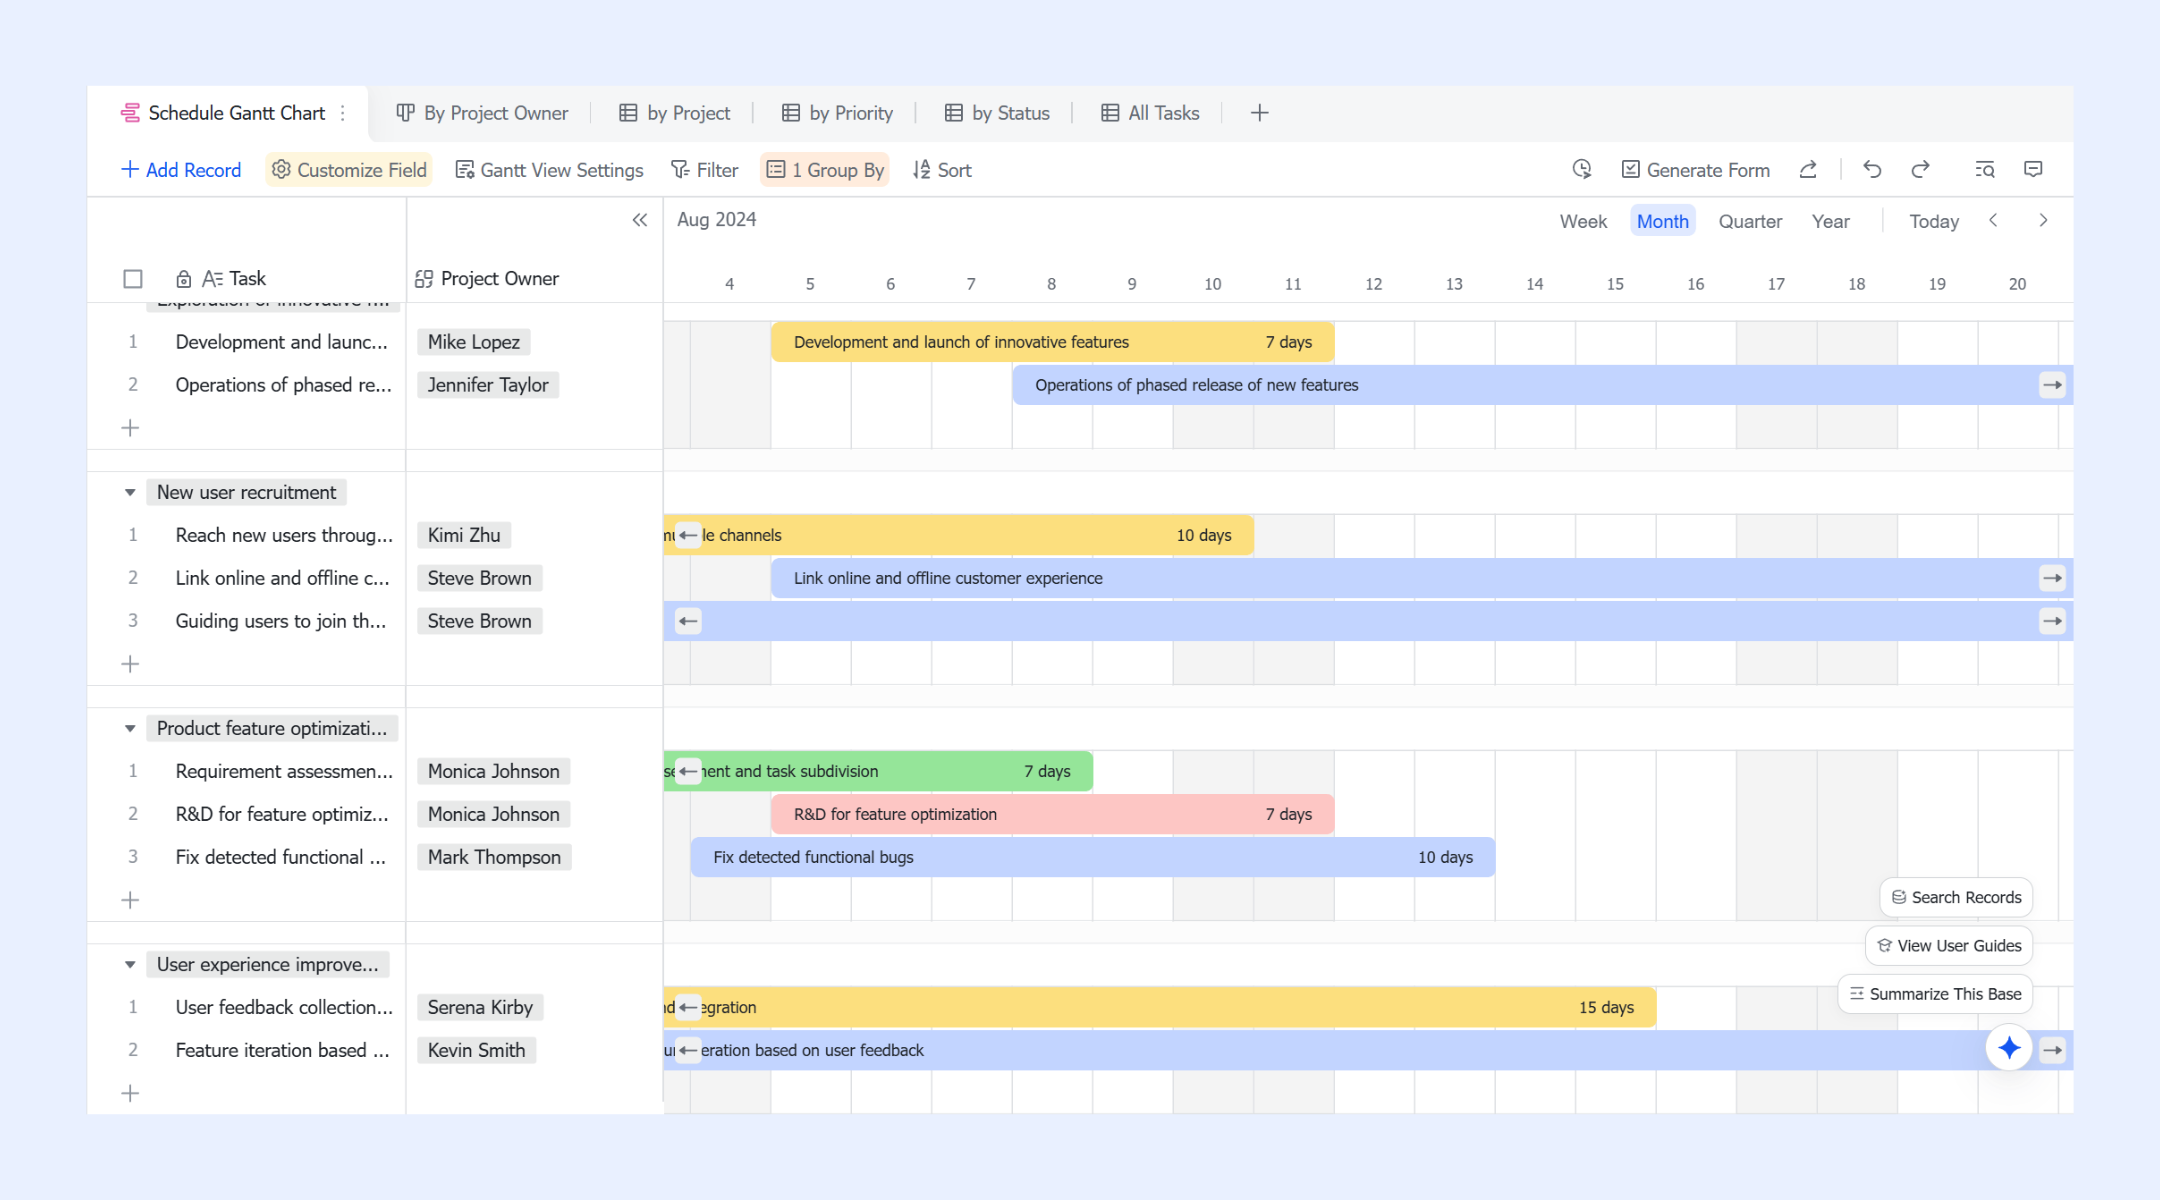
Task: Add record in Product feature optimization group
Action: pyautogui.click(x=130, y=900)
